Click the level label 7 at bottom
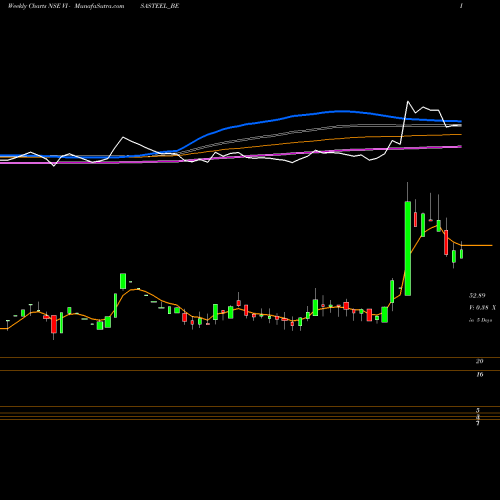 tap(478, 423)
